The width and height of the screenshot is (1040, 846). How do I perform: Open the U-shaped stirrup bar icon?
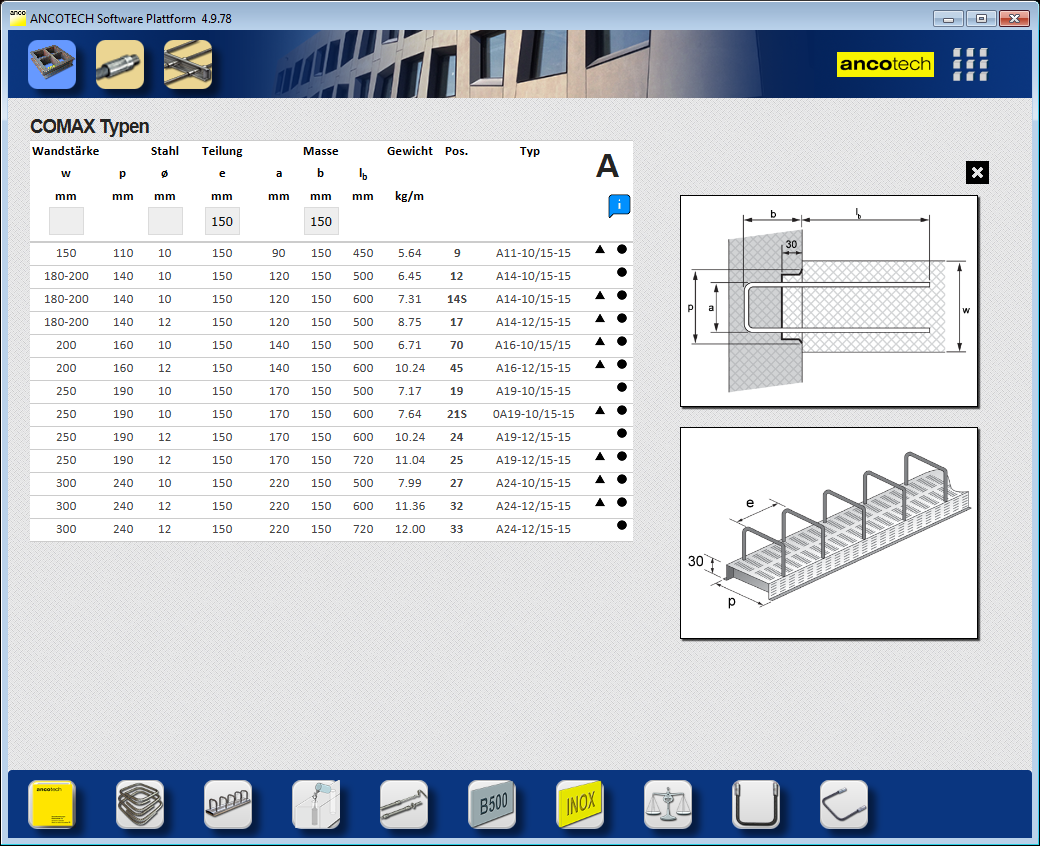(x=756, y=804)
